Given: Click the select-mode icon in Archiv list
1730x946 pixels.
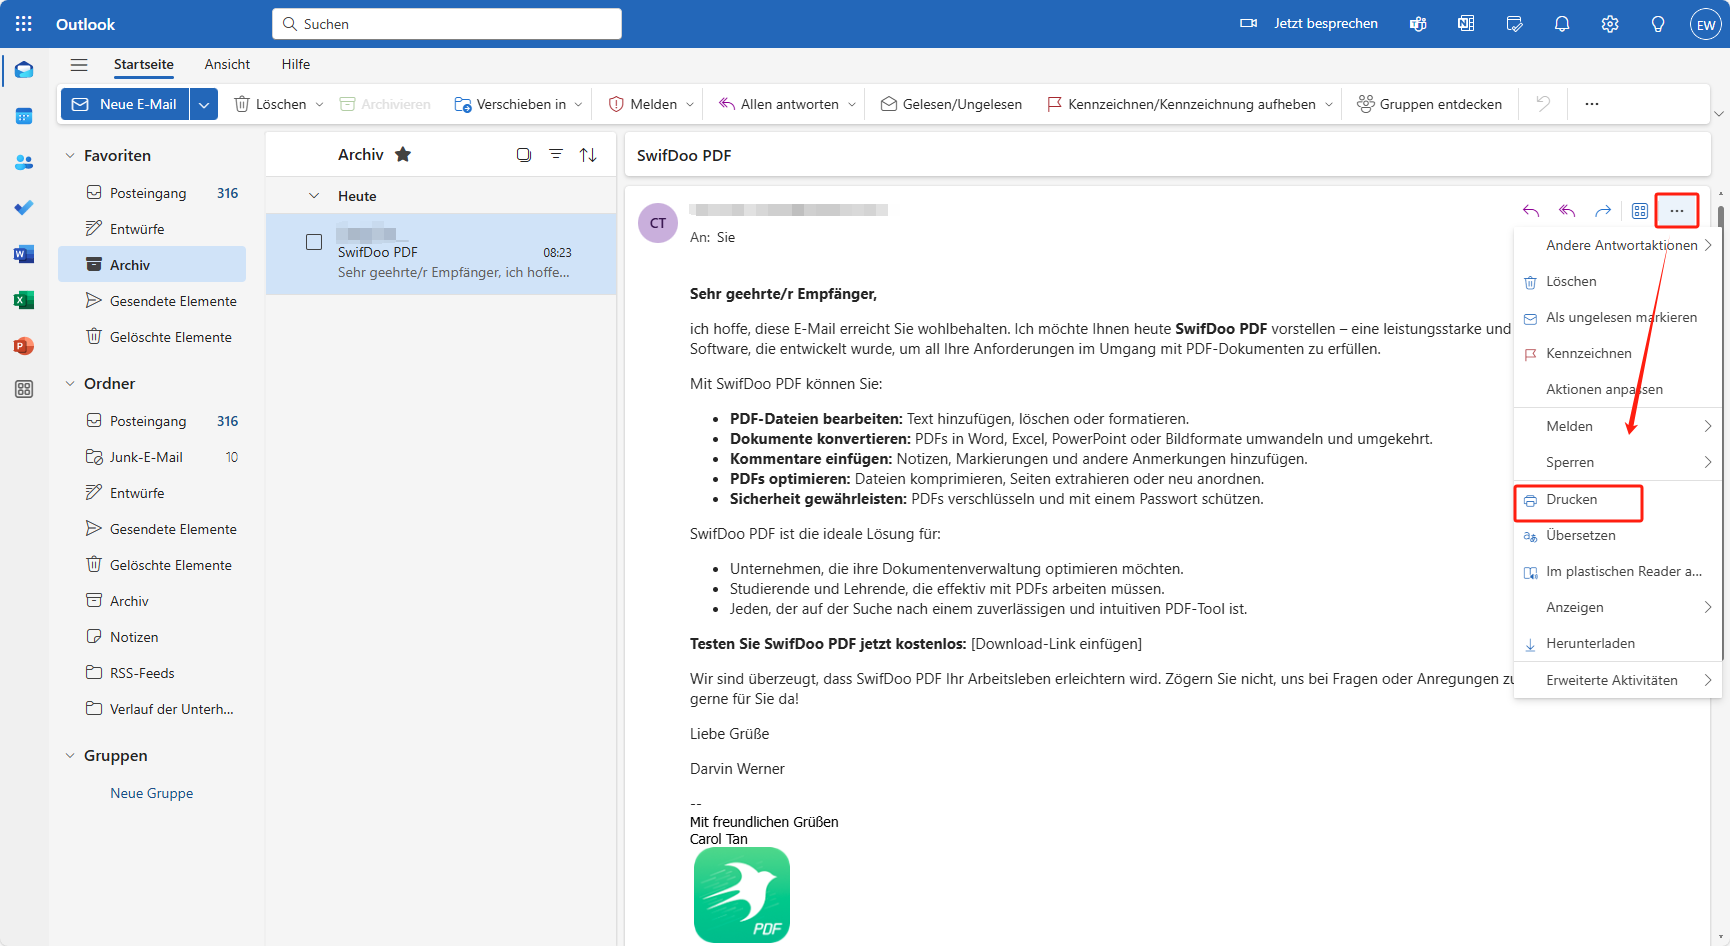Looking at the screenshot, I should point(524,155).
